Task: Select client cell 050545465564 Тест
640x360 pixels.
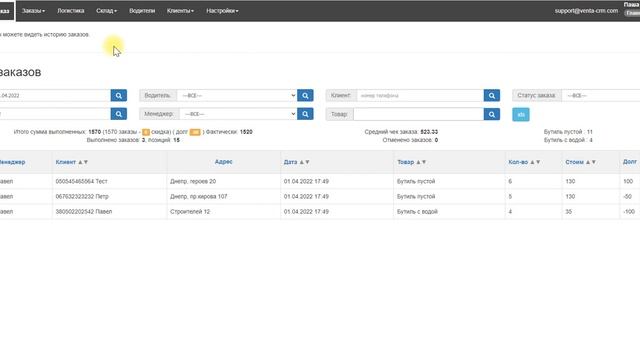Action: coord(81,181)
